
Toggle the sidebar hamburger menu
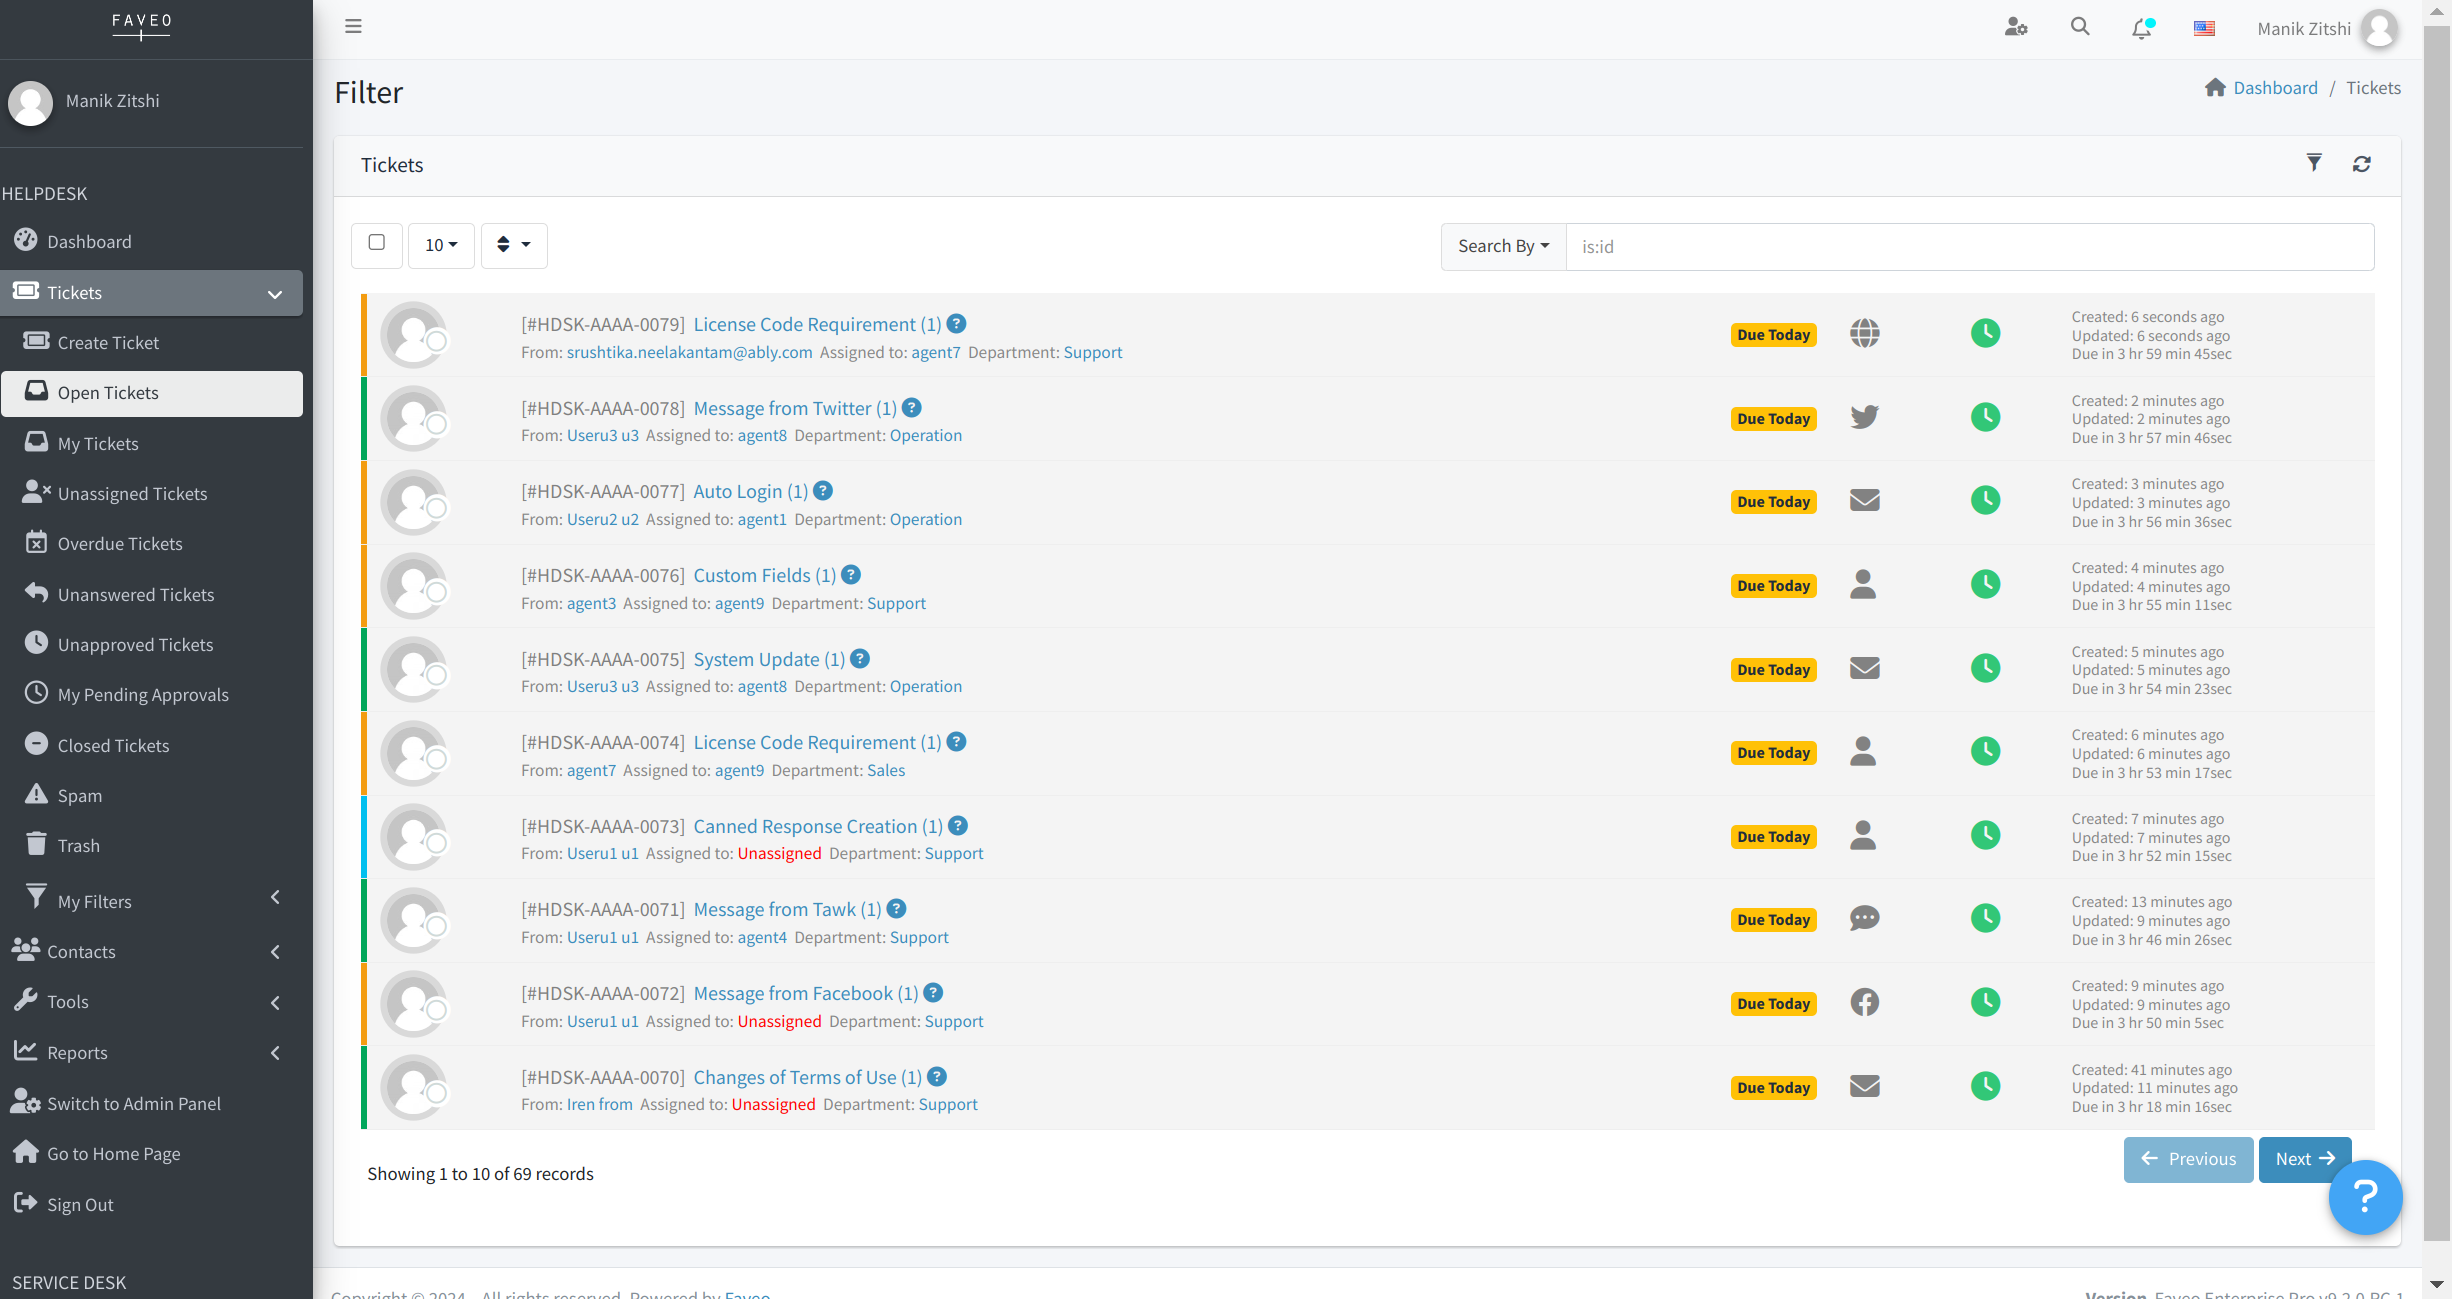point(353,27)
